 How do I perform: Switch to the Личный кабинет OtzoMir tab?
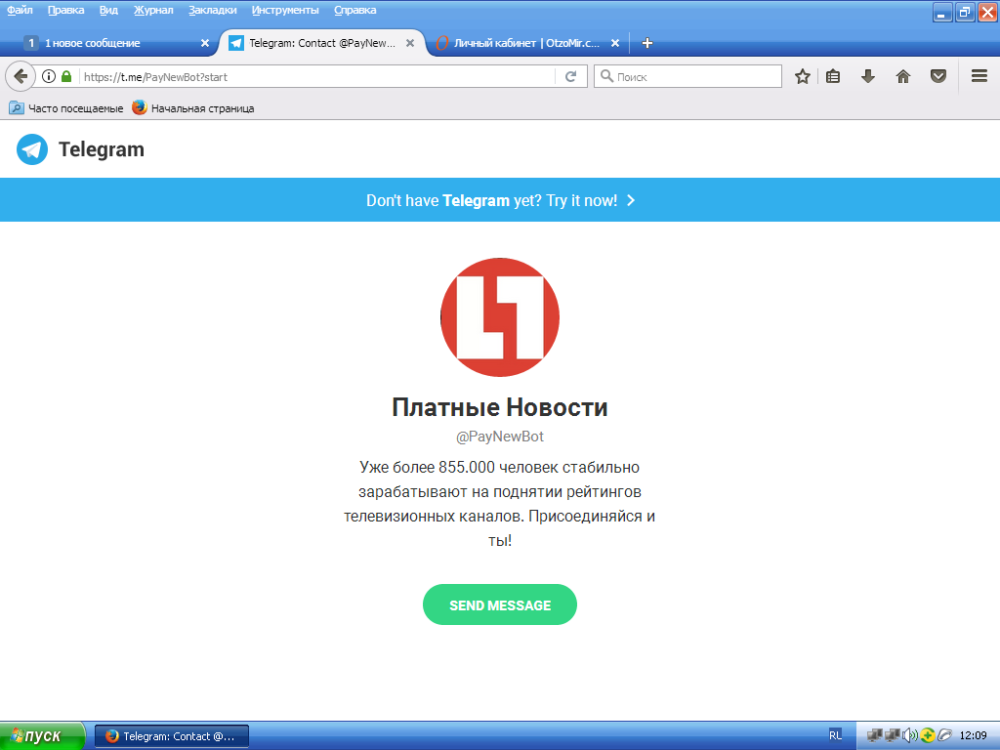tap(527, 43)
